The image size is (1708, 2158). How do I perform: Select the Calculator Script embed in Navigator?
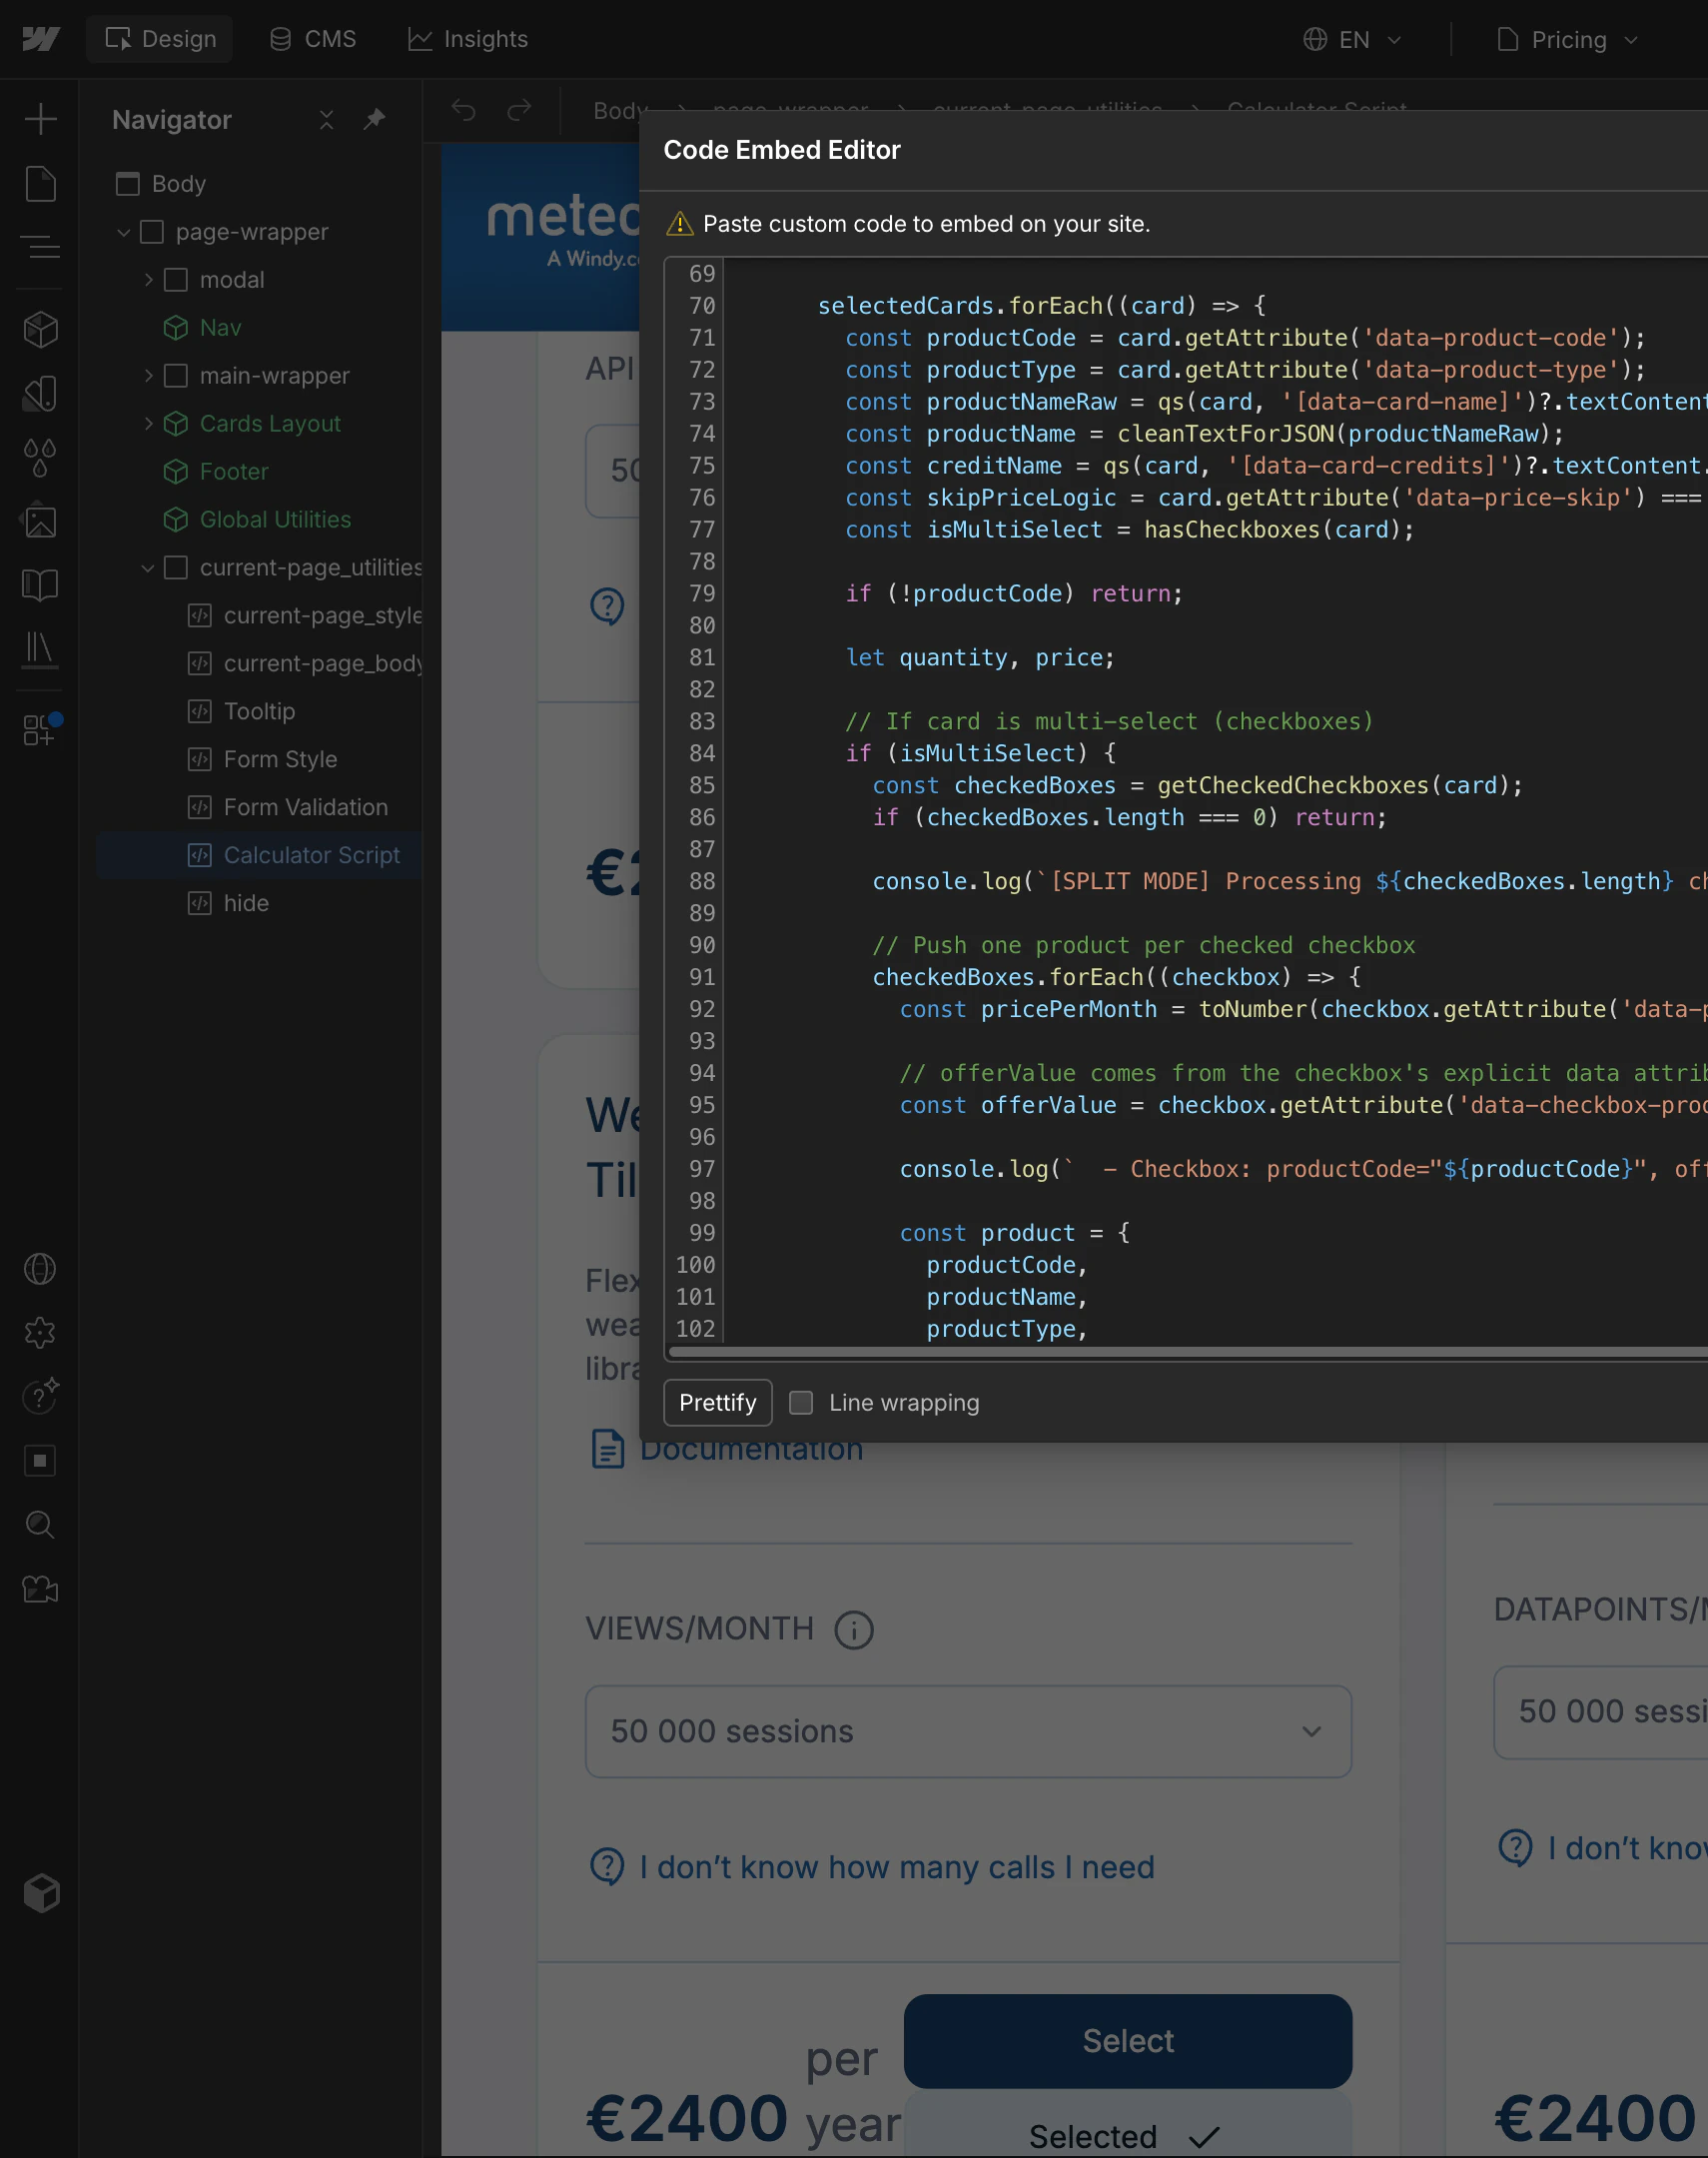(x=260, y=855)
